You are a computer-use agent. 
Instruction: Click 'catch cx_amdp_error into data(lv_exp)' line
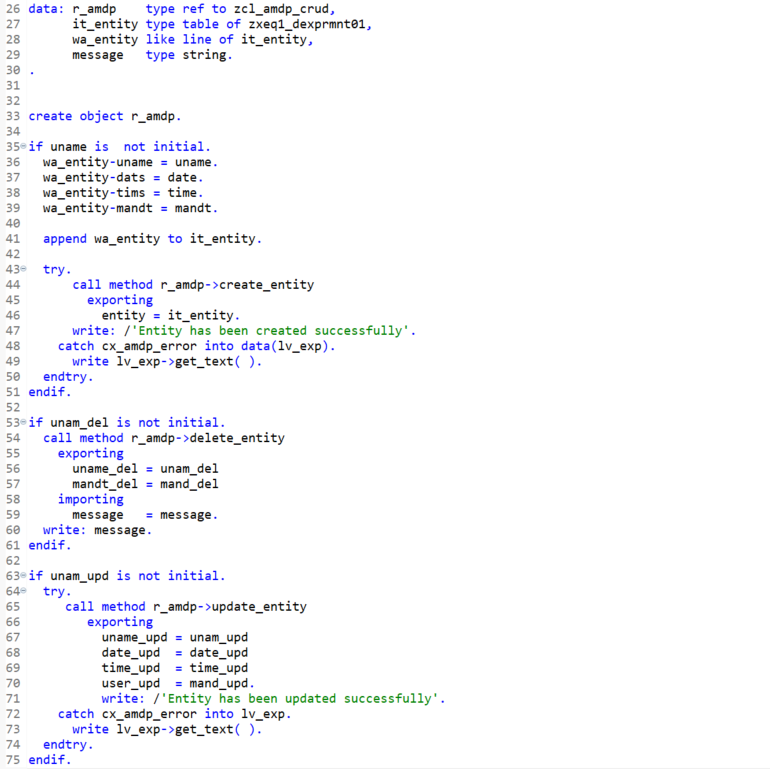[x=196, y=346]
